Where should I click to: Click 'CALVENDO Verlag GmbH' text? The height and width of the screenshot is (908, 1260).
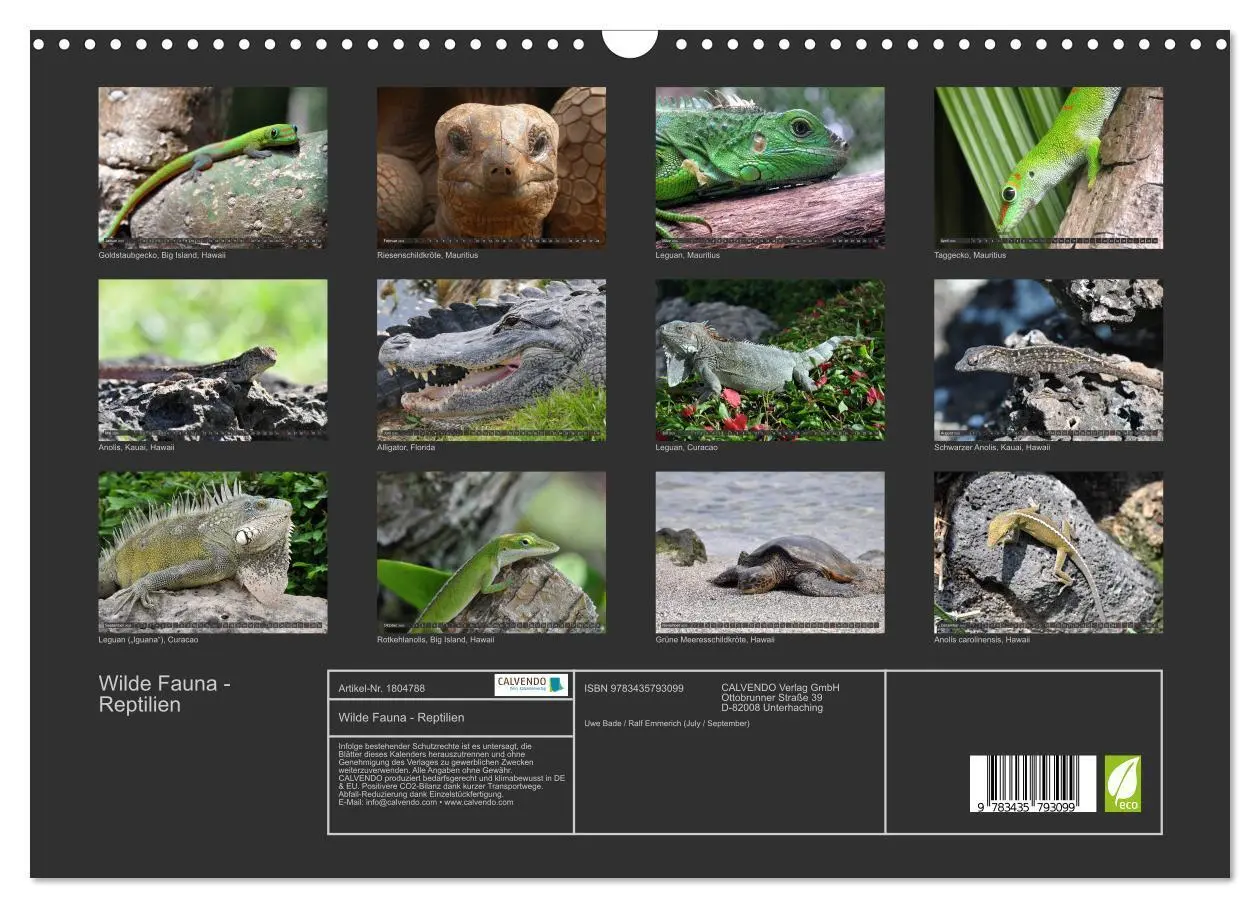[x=781, y=688]
